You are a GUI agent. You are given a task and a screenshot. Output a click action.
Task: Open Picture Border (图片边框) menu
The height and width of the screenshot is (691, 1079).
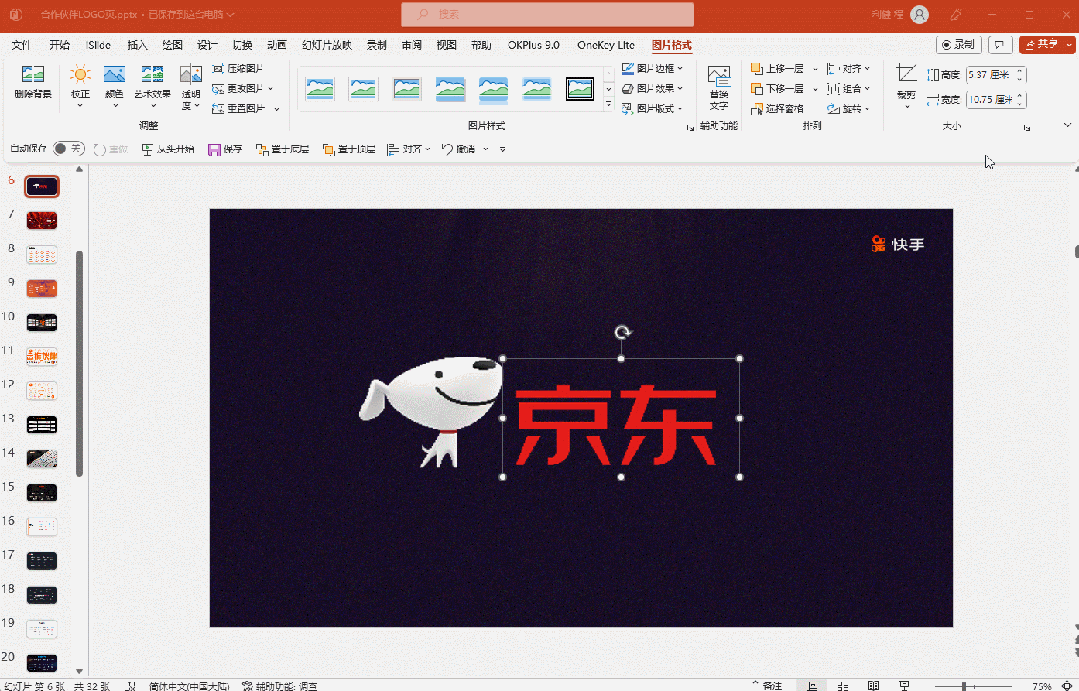point(652,69)
